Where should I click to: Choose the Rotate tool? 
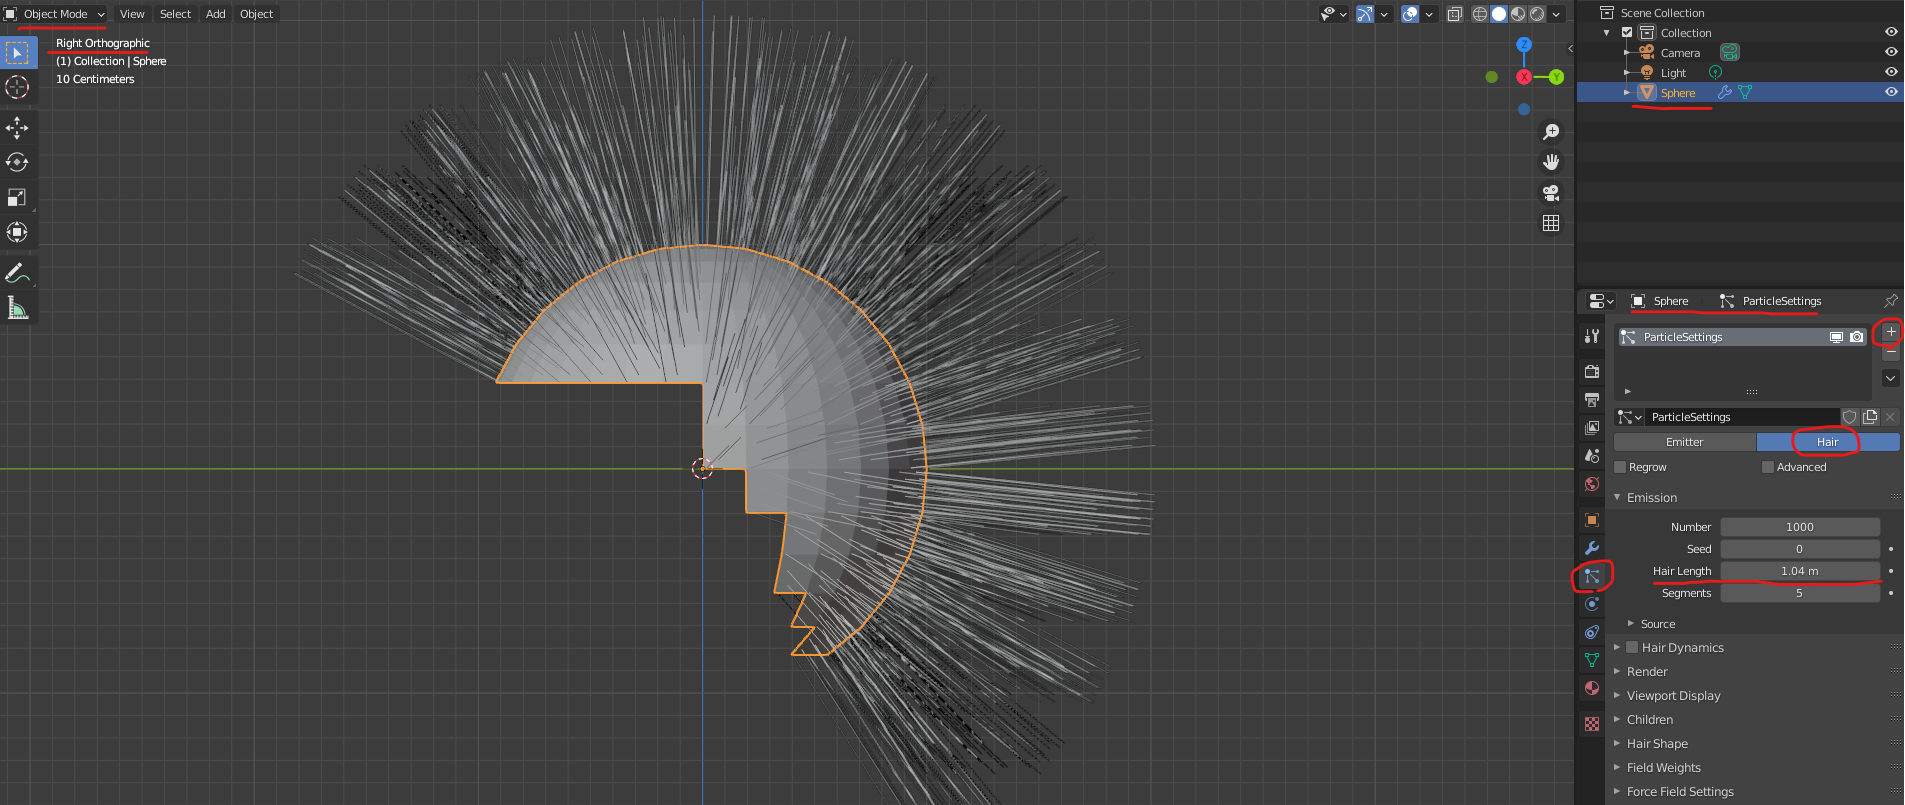pyautogui.click(x=18, y=162)
